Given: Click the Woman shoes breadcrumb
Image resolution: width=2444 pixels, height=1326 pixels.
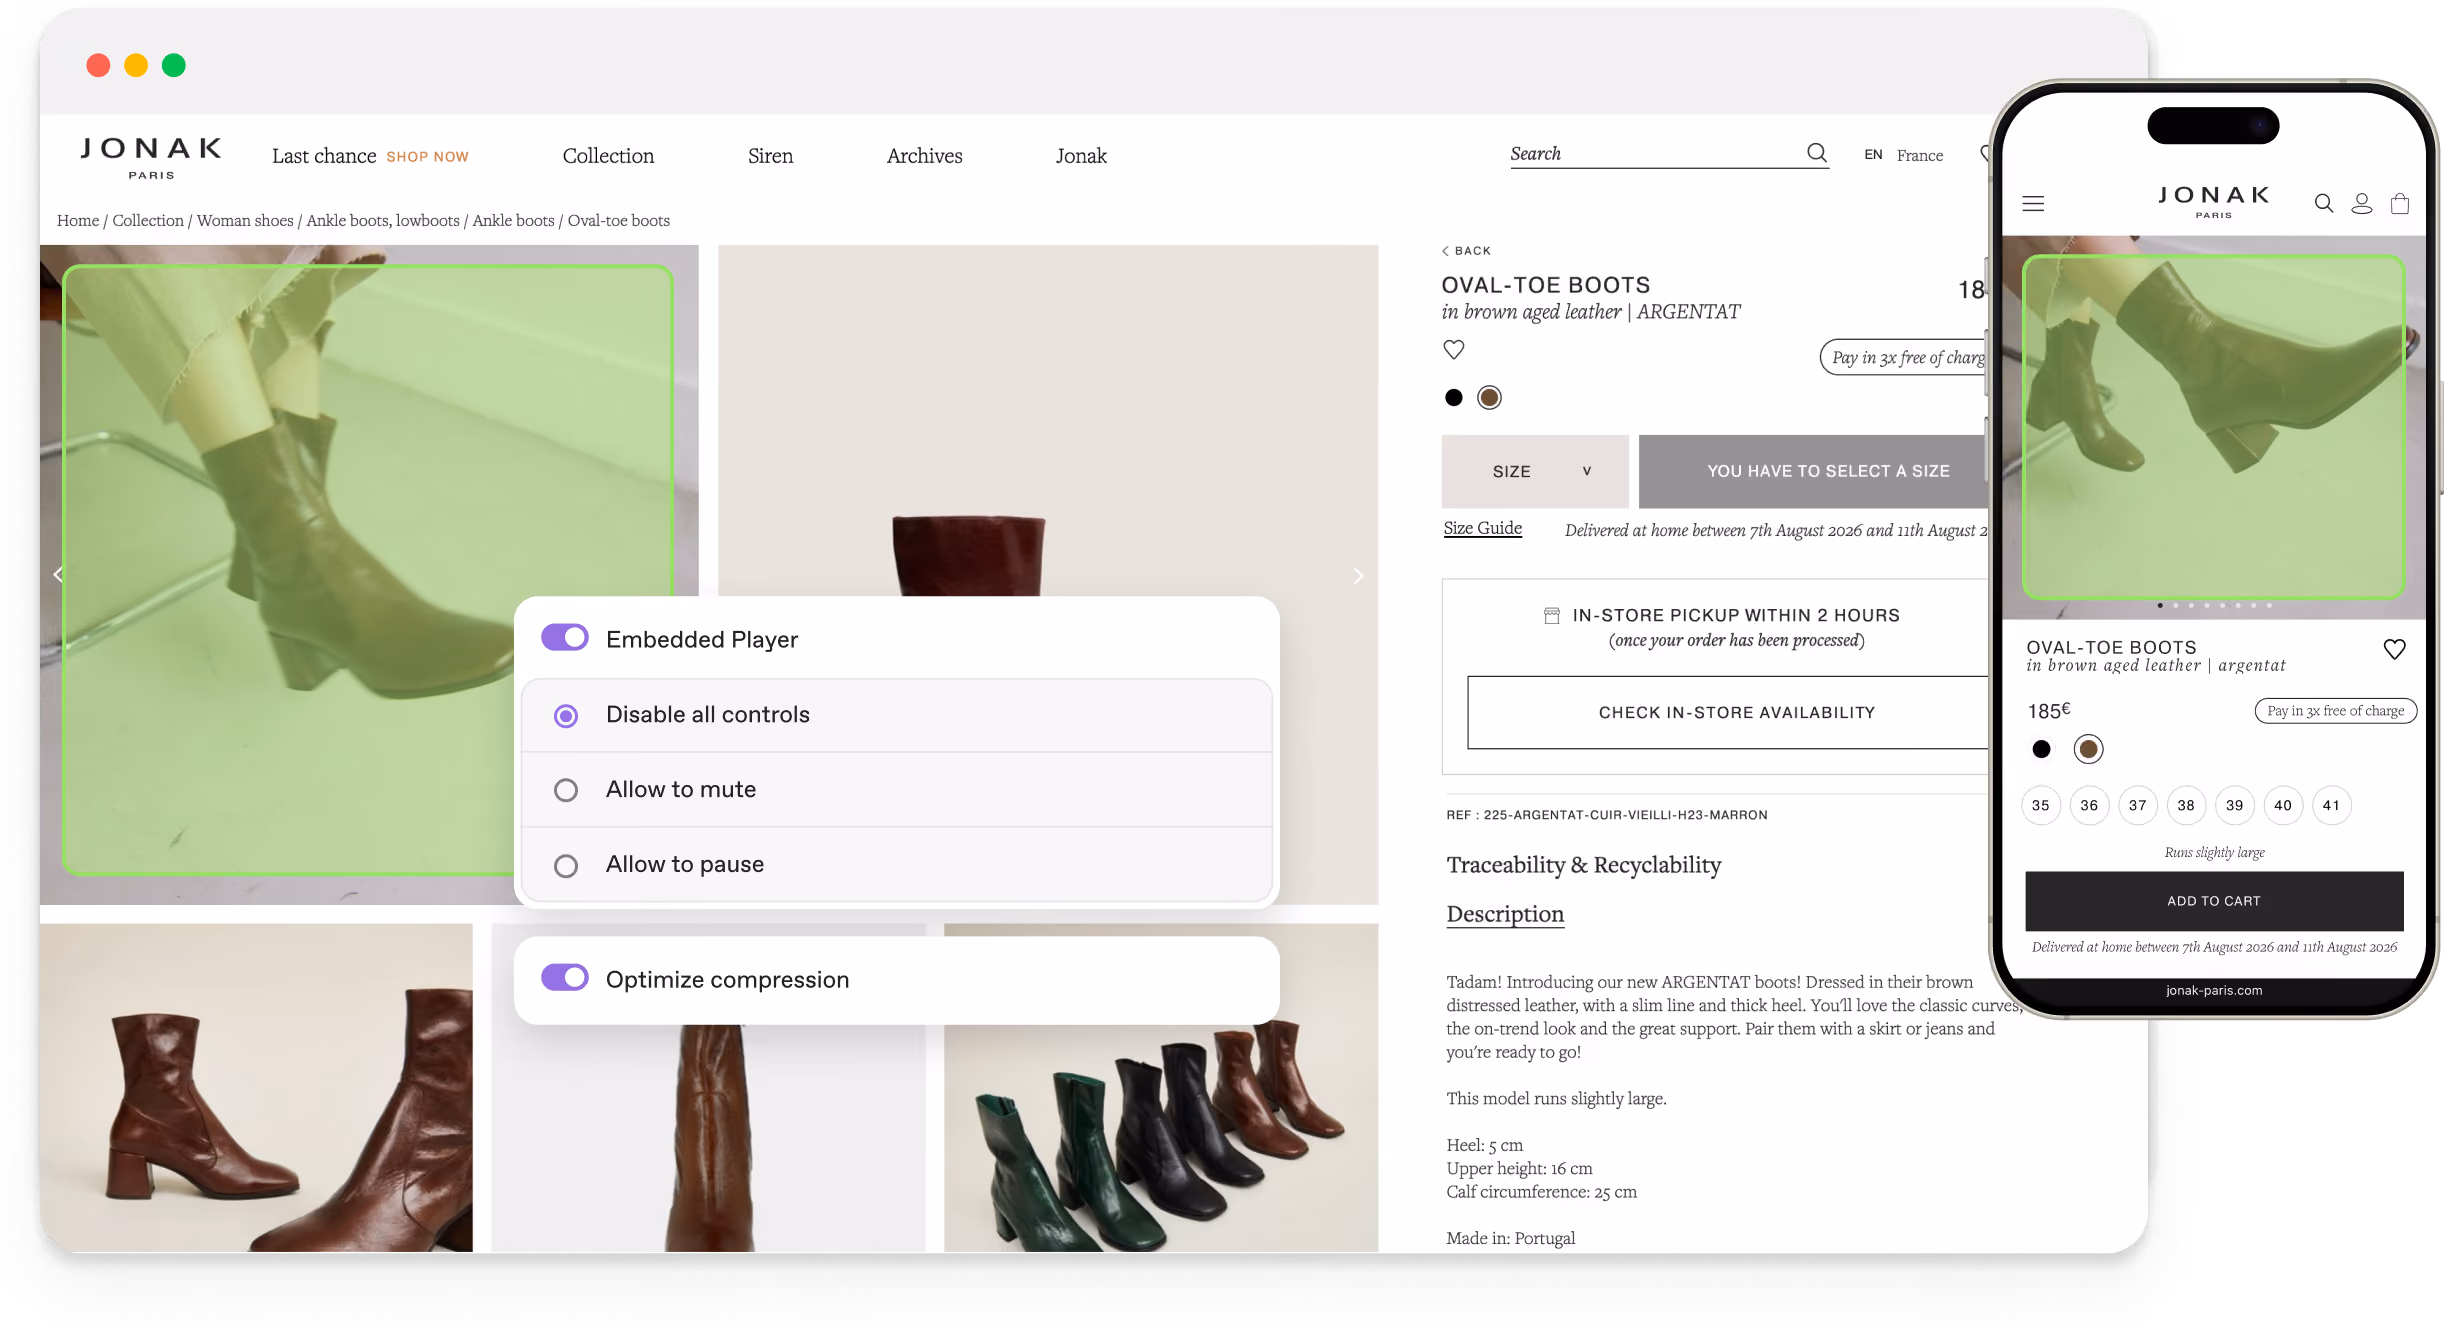Looking at the screenshot, I should 245,221.
